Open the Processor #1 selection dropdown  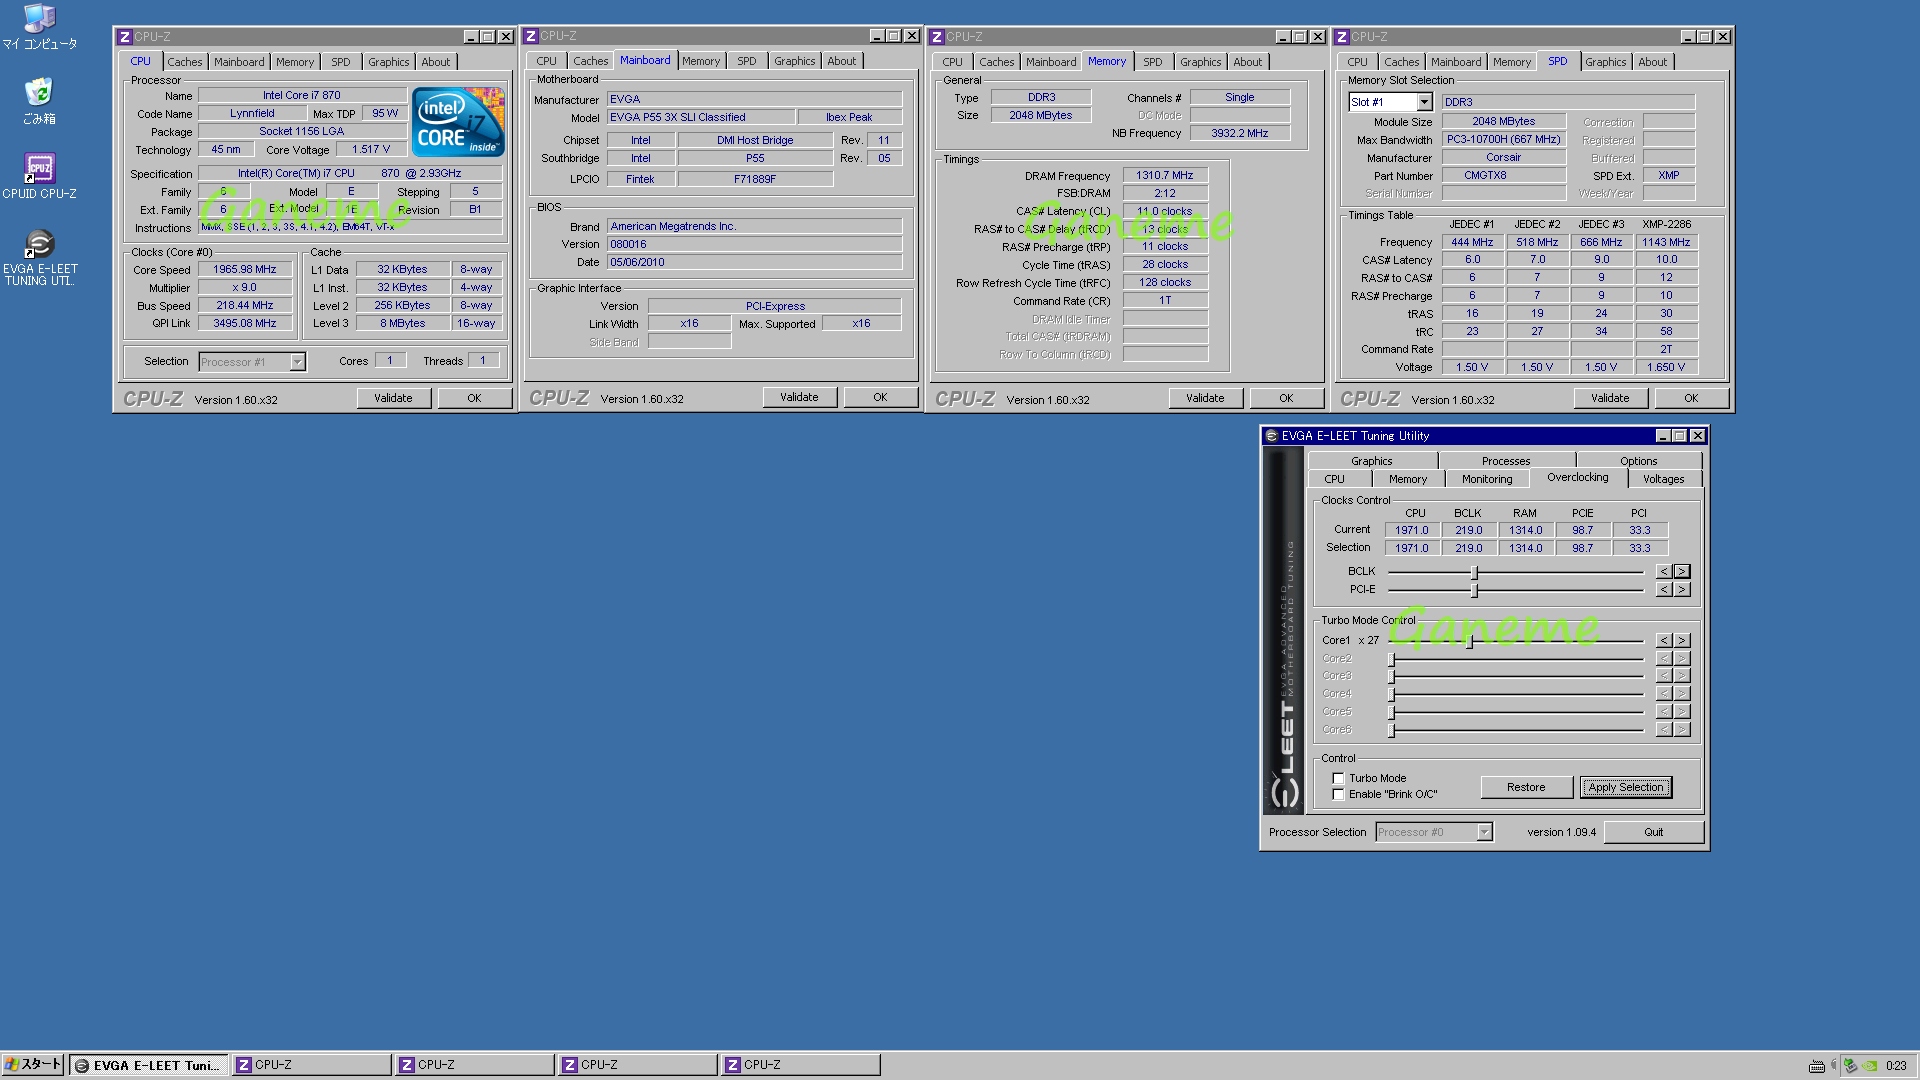pyautogui.click(x=297, y=362)
